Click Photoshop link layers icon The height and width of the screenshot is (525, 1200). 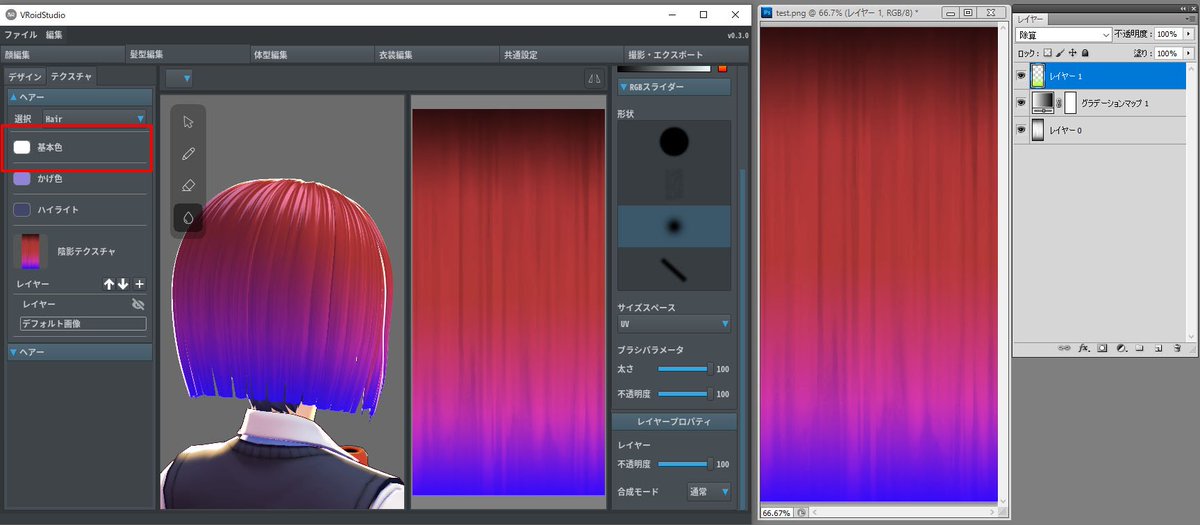pyautogui.click(x=1066, y=349)
